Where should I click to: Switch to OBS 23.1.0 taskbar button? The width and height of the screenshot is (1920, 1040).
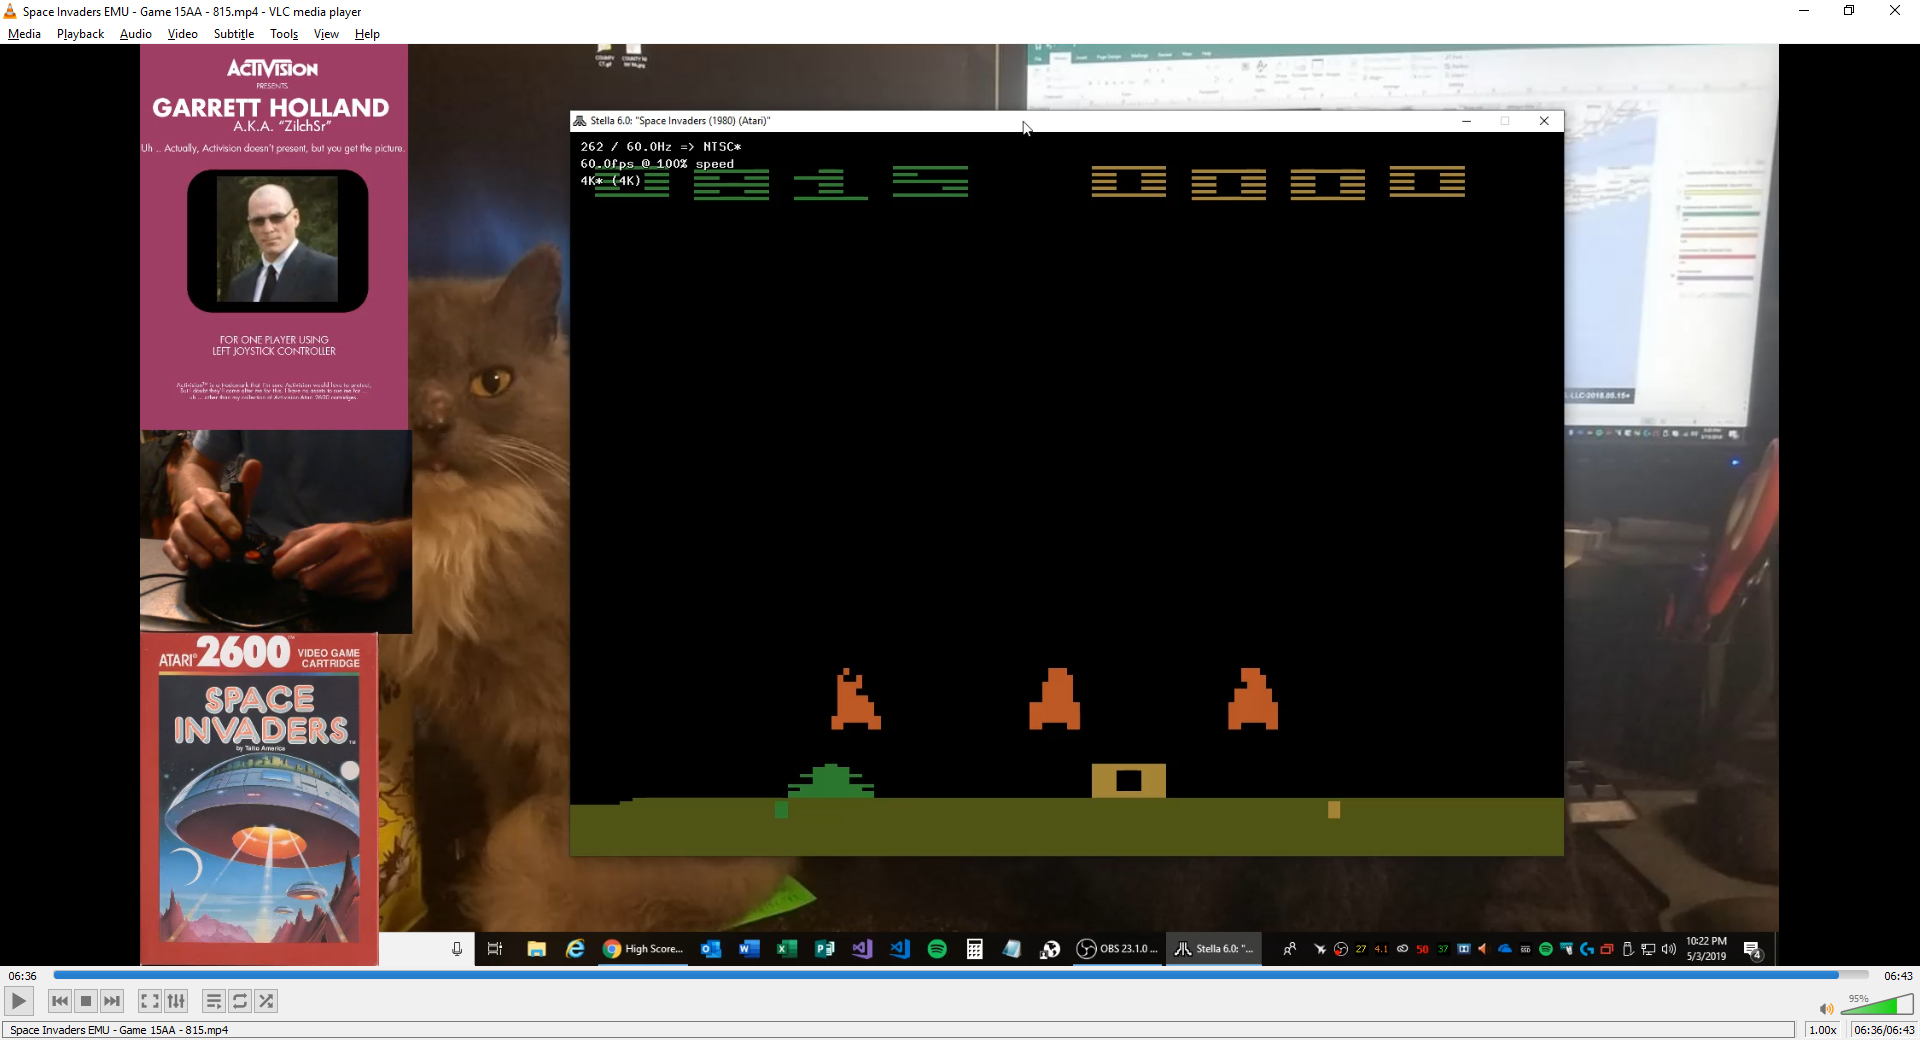[1117, 949]
